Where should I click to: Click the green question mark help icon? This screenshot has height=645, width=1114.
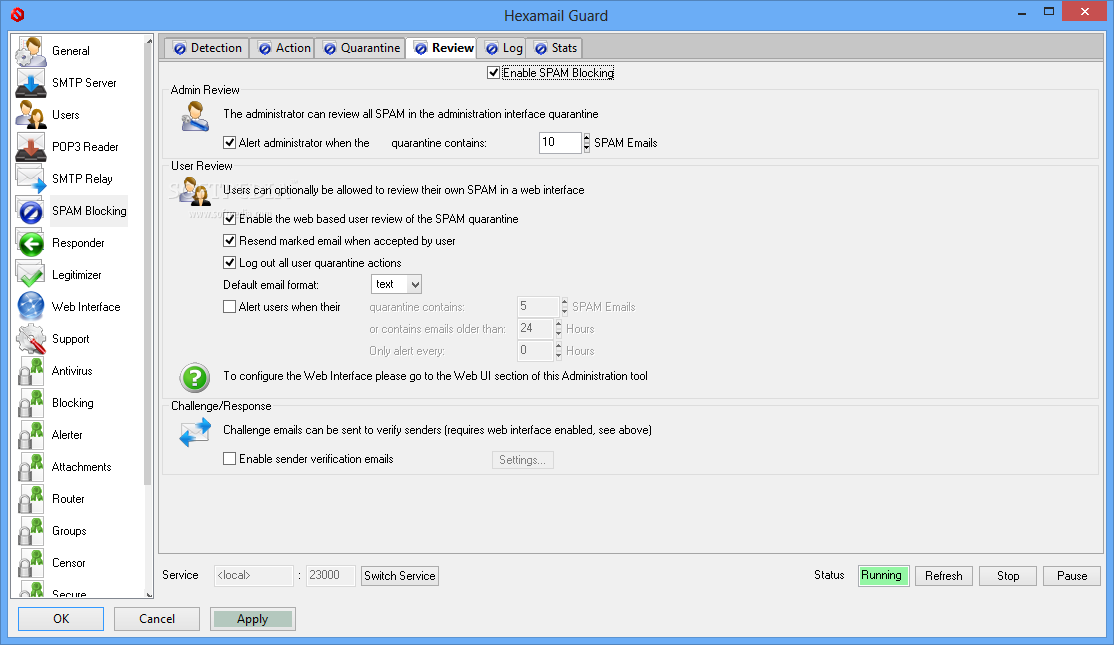(195, 378)
